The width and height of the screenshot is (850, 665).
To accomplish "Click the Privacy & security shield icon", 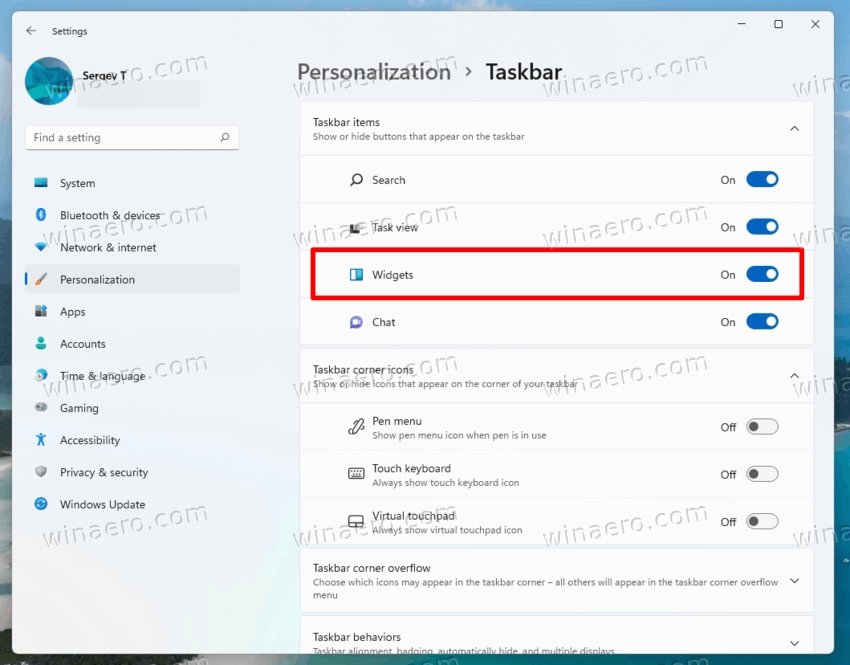I will coord(41,472).
